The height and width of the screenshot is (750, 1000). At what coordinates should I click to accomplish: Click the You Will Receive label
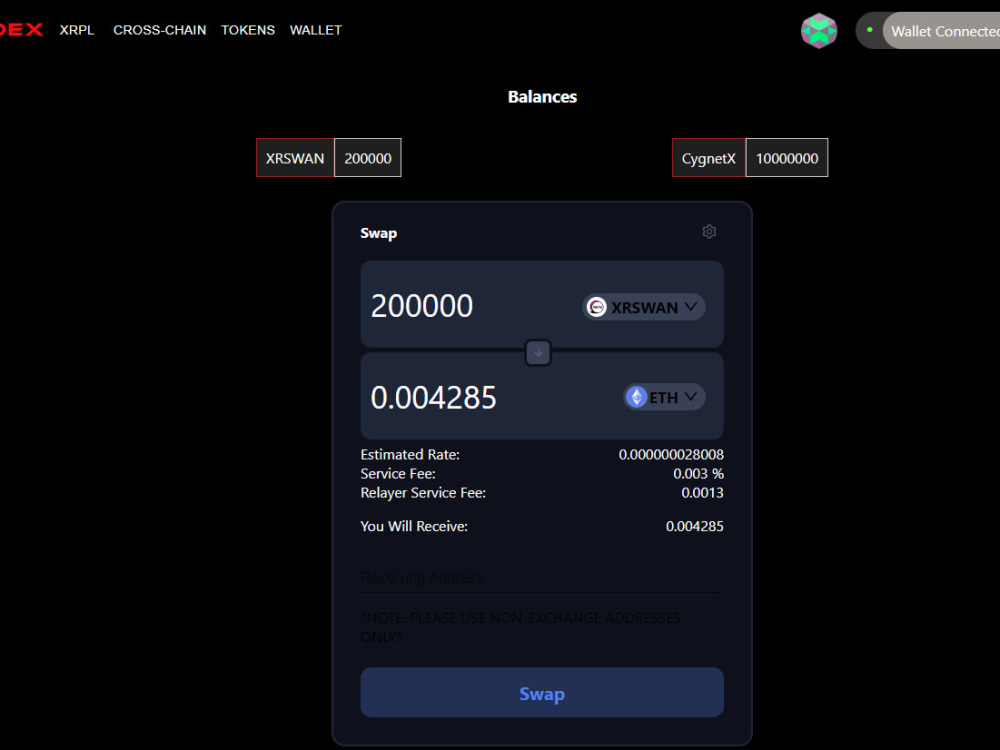point(414,526)
